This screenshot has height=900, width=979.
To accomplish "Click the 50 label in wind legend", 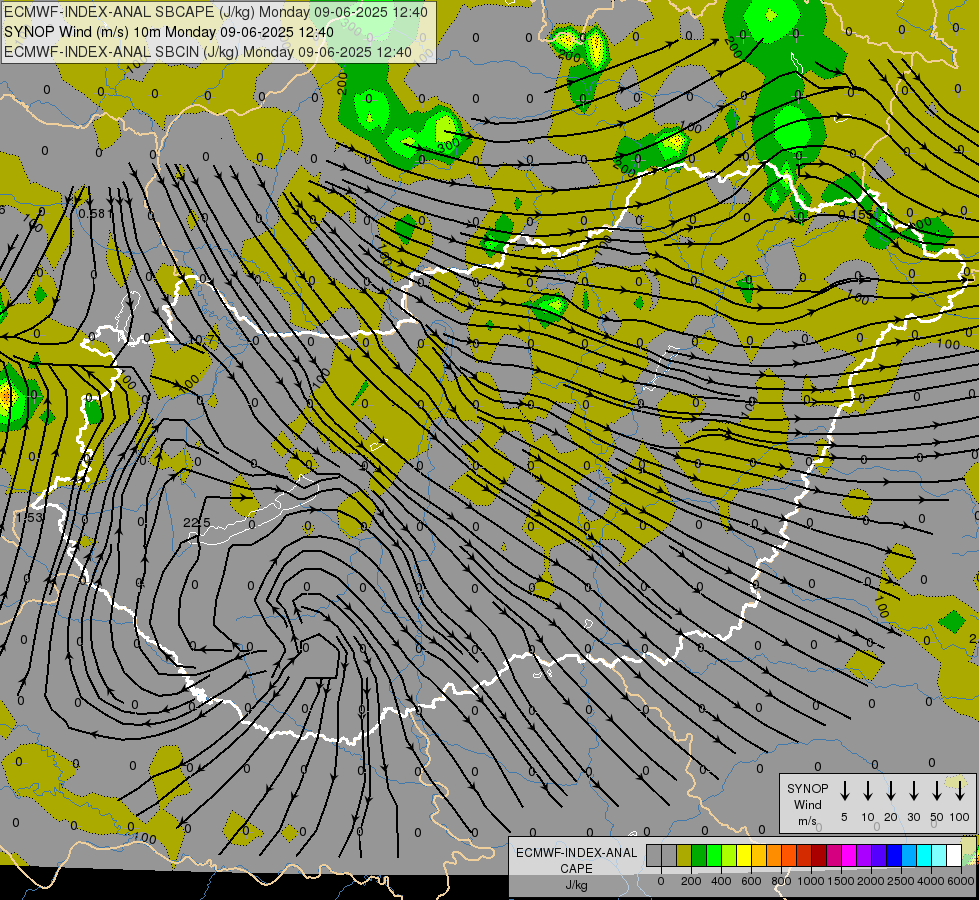I will [x=937, y=817].
